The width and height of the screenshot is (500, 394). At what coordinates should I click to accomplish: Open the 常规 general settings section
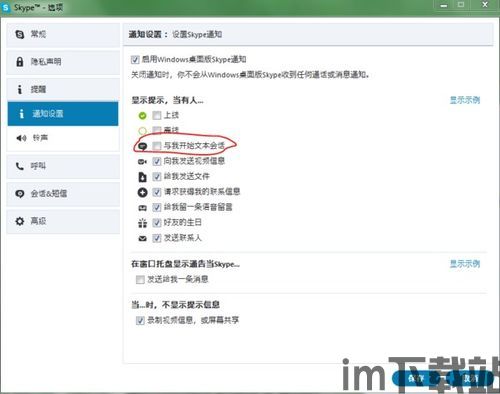coord(63,34)
